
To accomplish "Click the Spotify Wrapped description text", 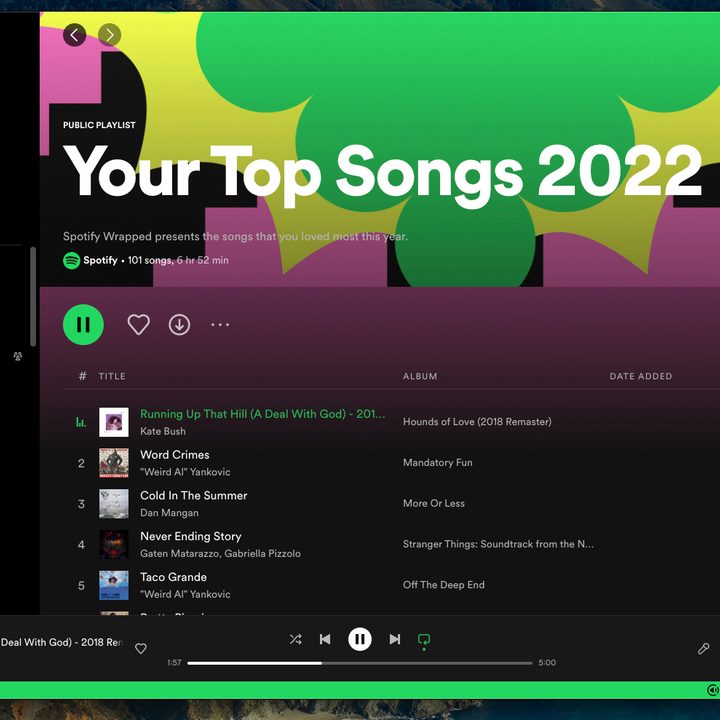I will [235, 236].
